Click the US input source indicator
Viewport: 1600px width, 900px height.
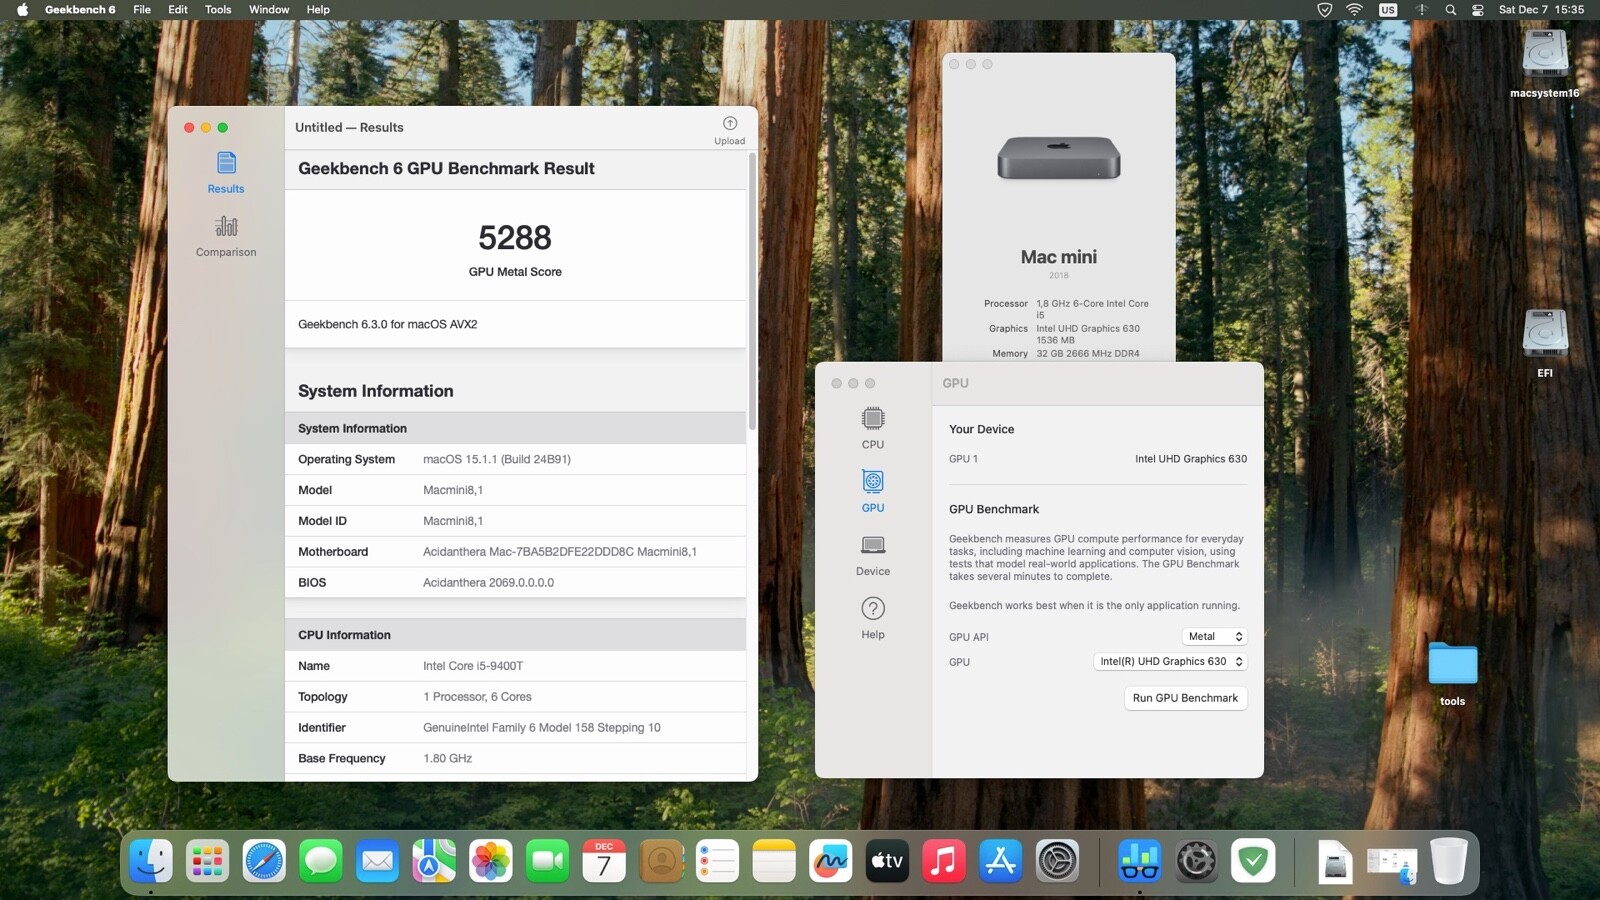pos(1388,10)
